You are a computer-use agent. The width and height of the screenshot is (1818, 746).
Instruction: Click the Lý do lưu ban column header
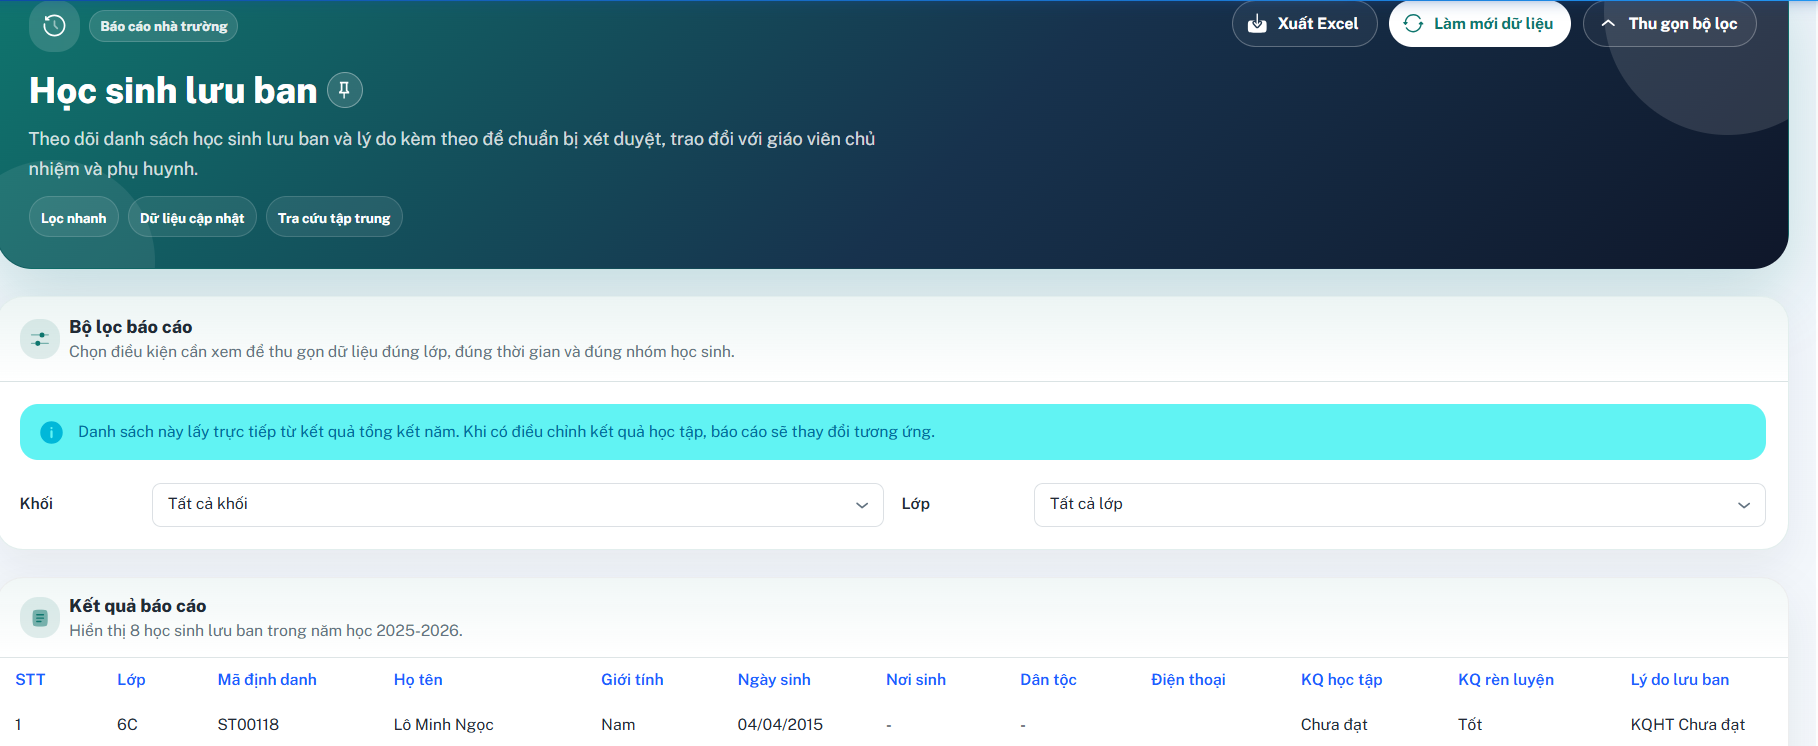(x=1680, y=680)
